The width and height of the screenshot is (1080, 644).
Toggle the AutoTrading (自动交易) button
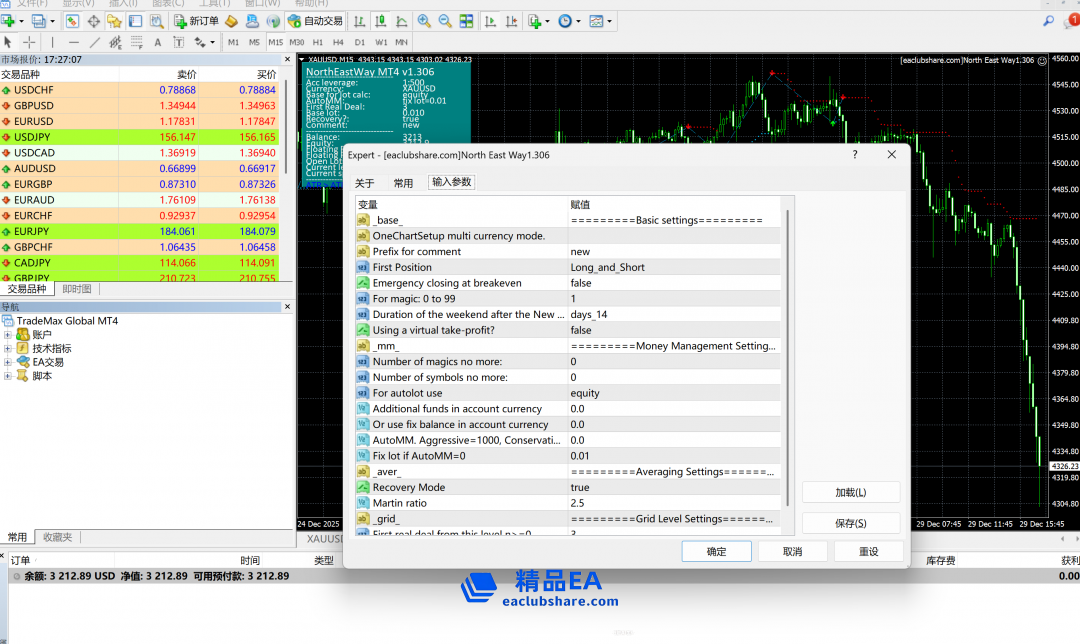[x=313, y=21]
